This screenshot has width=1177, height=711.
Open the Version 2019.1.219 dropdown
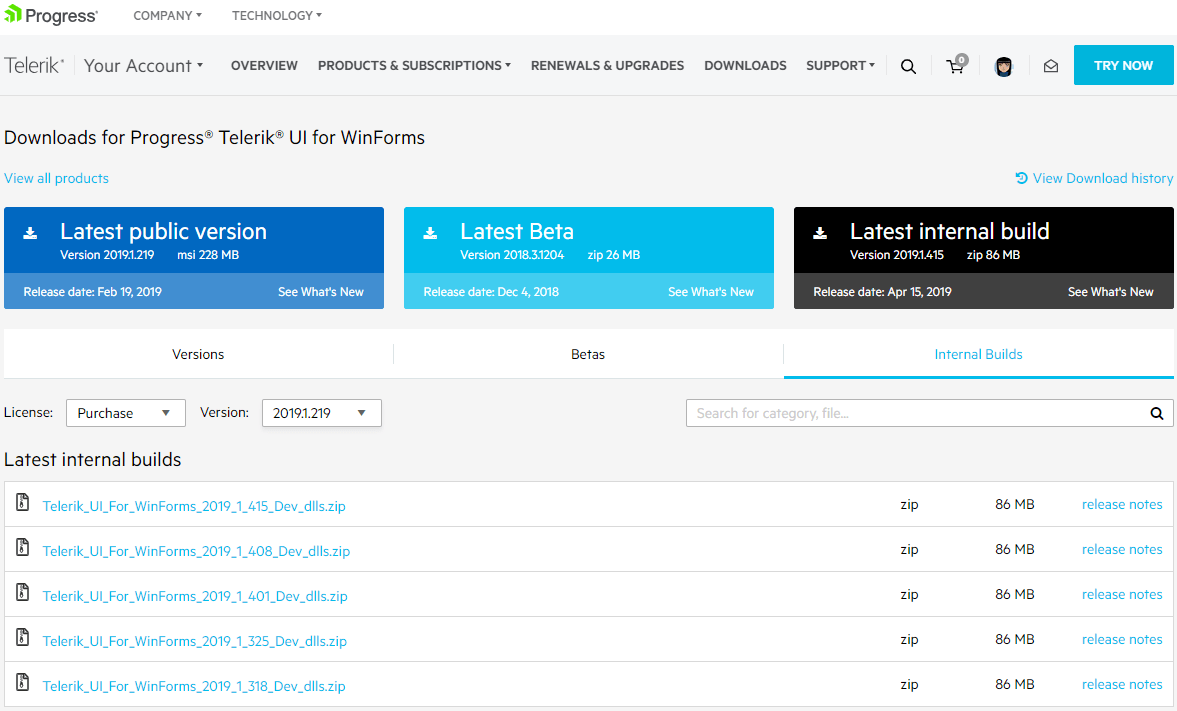321,413
